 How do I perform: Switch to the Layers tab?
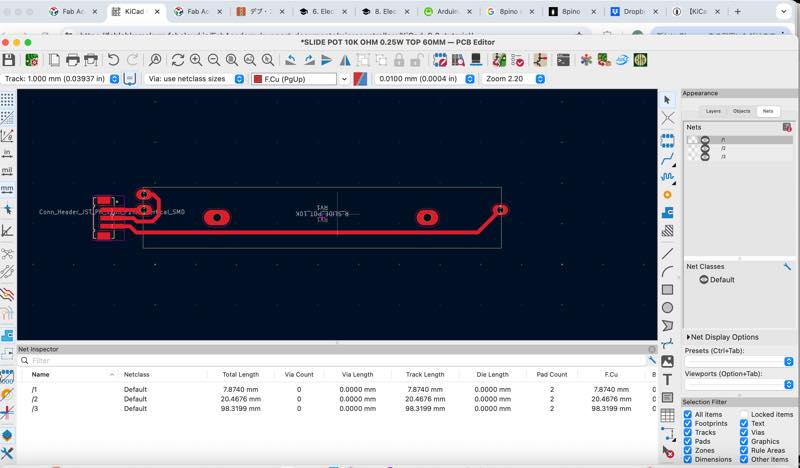[713, 111]
